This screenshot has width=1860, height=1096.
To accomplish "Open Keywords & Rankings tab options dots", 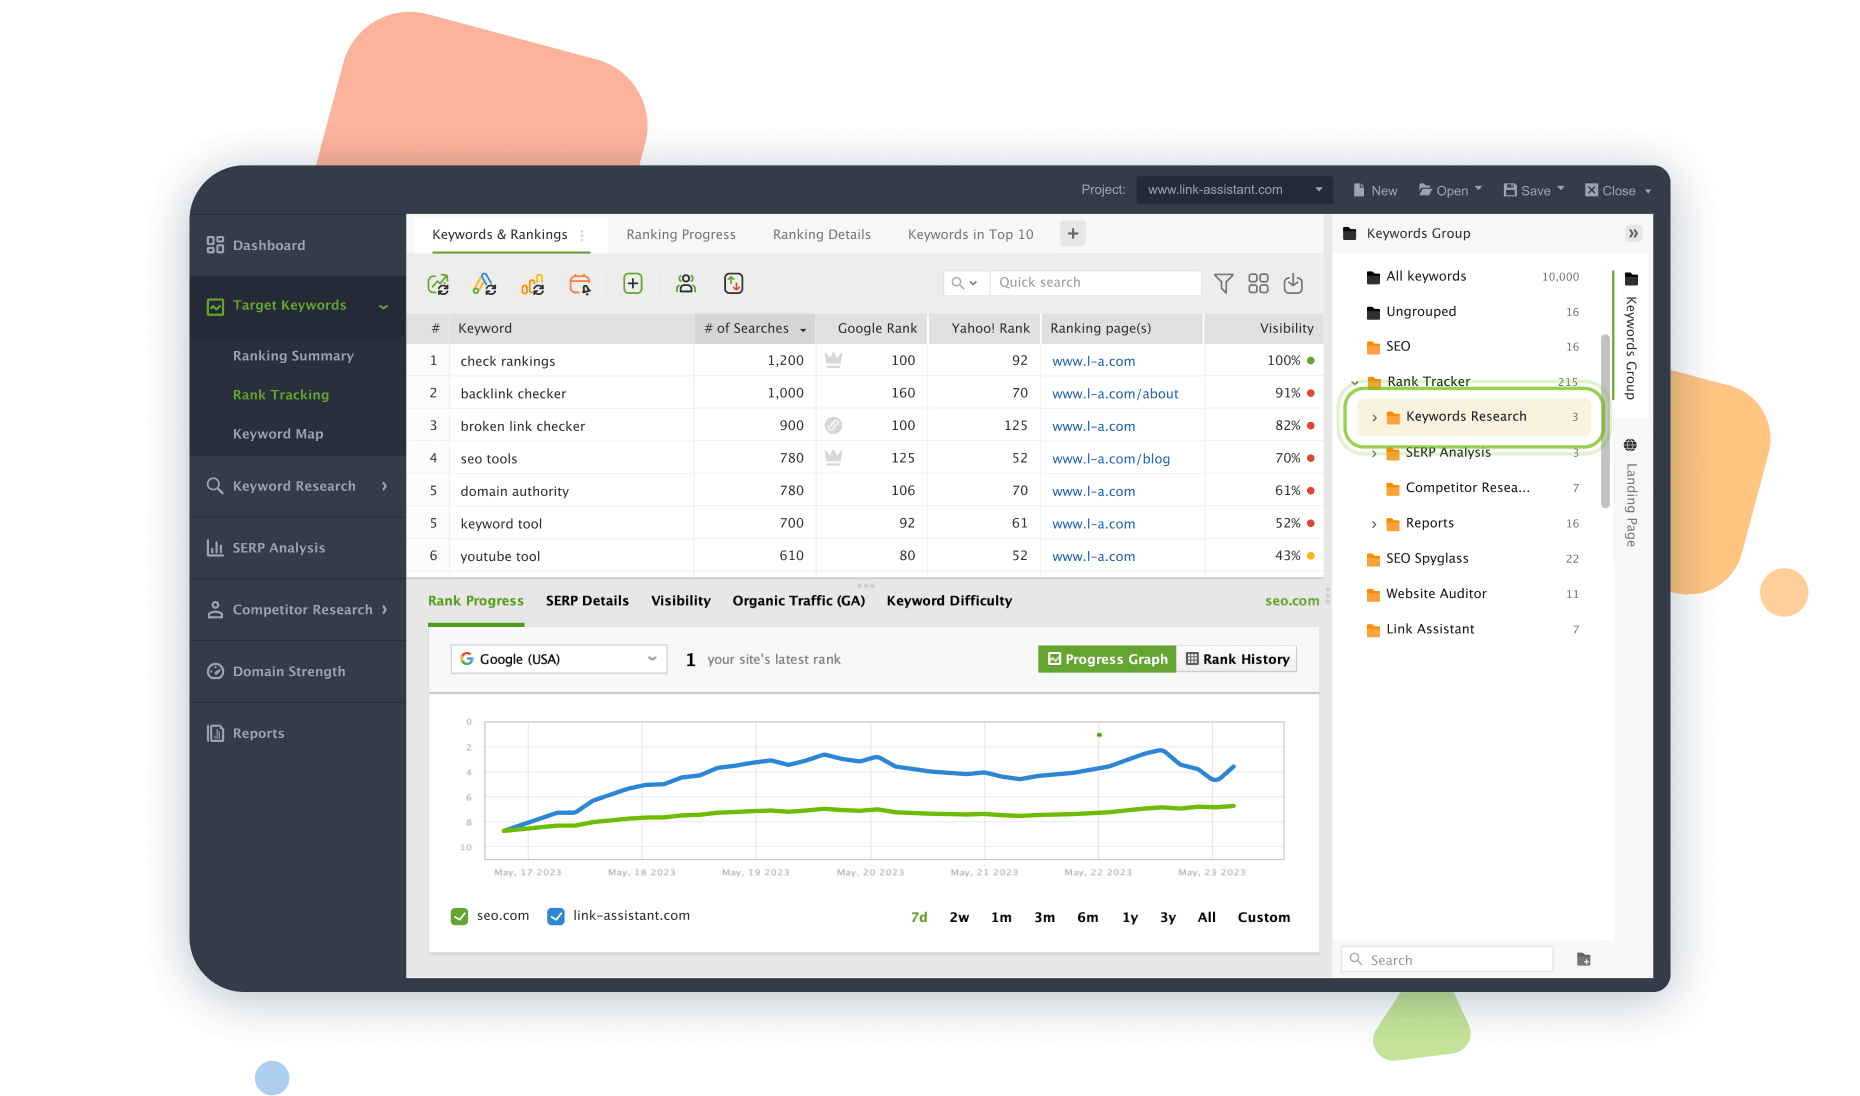I will click(x=582, y=236).
